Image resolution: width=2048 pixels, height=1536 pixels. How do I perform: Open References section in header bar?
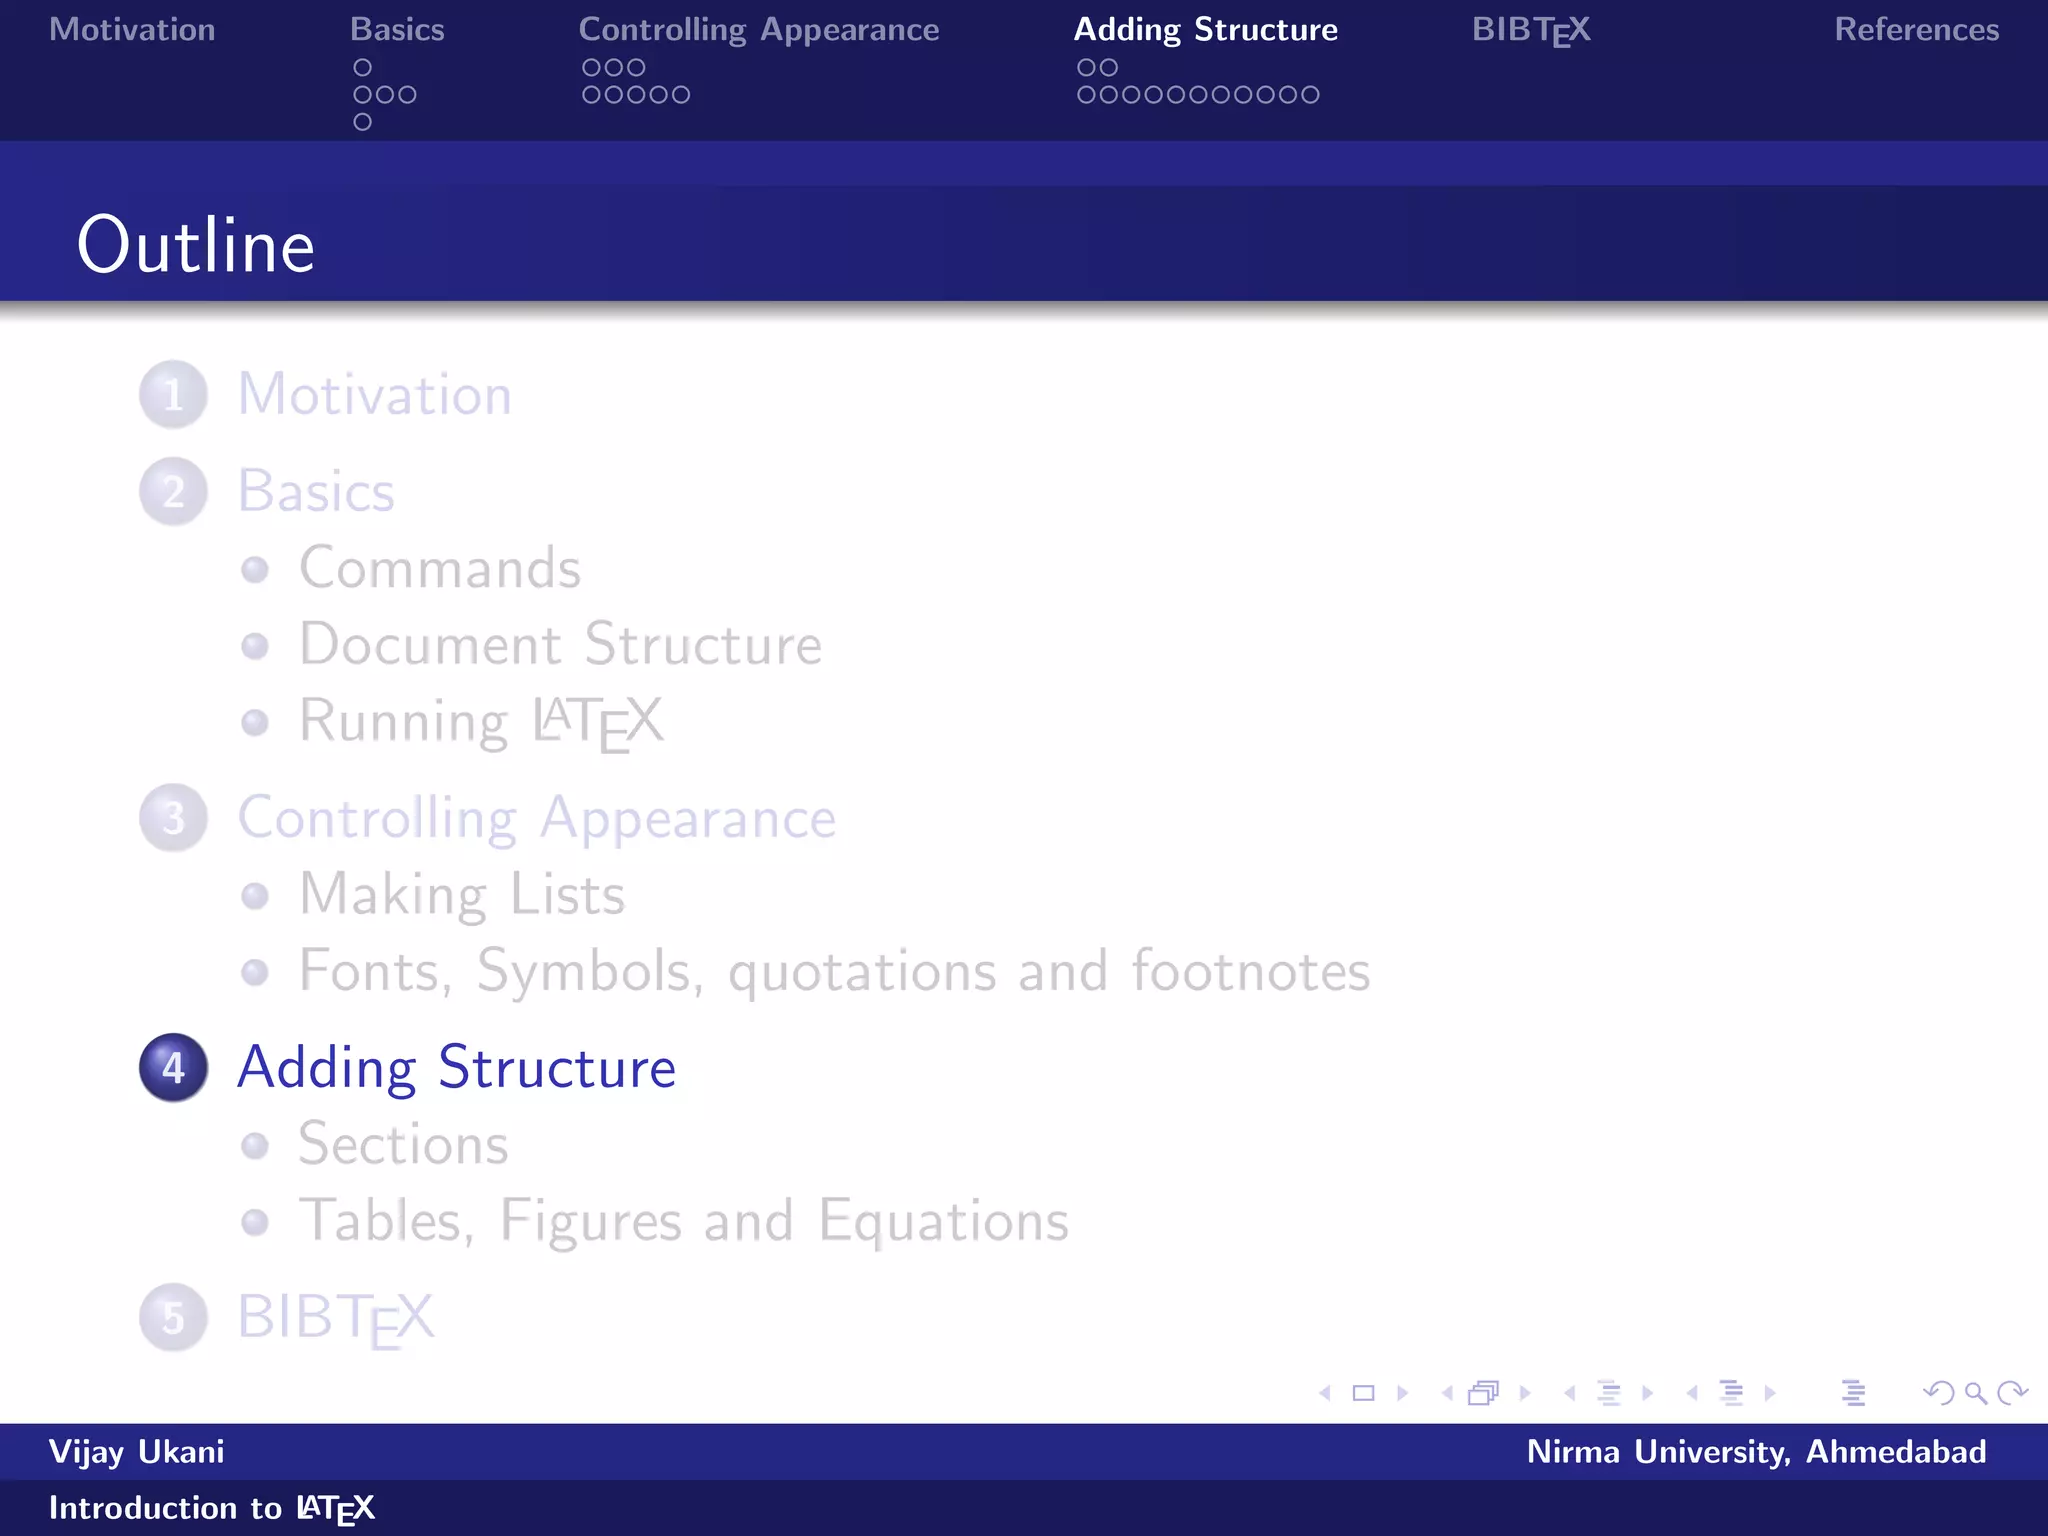[1917, 29]
